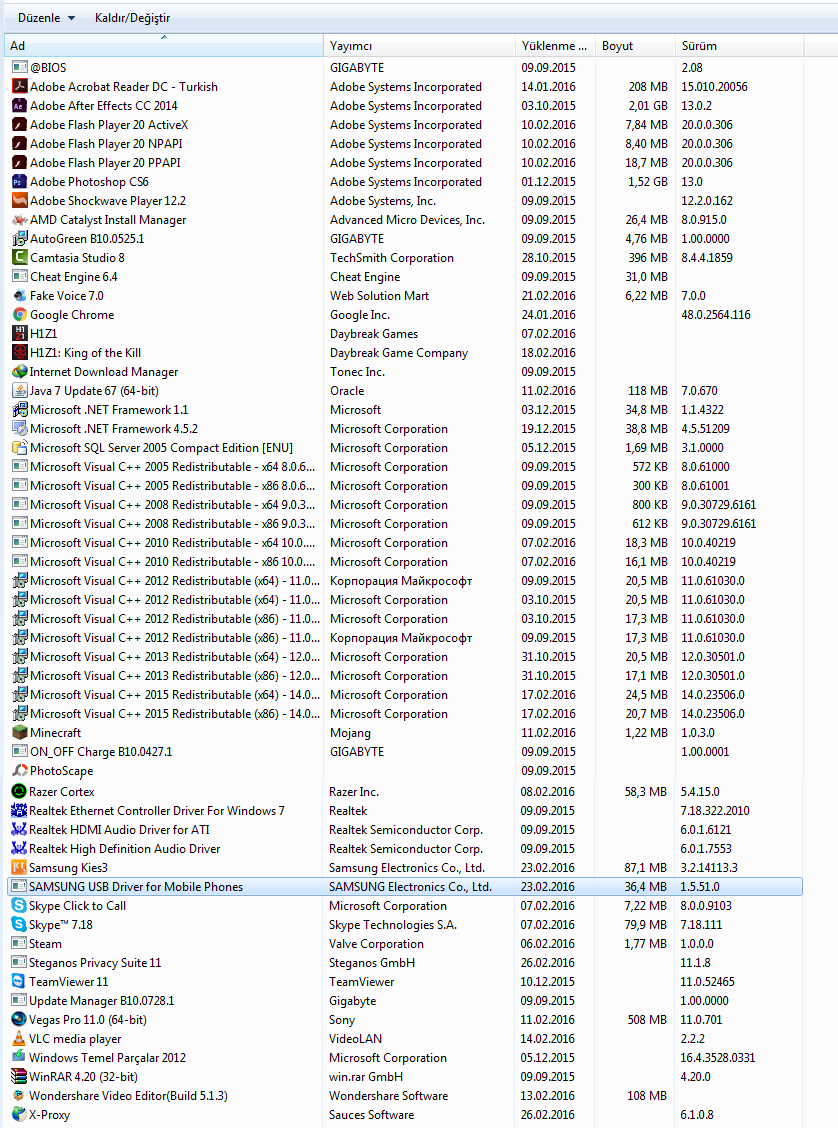Click the X-Proxy icon
The width and height of the screenshot is (838, 1128).
[19, 1114]
